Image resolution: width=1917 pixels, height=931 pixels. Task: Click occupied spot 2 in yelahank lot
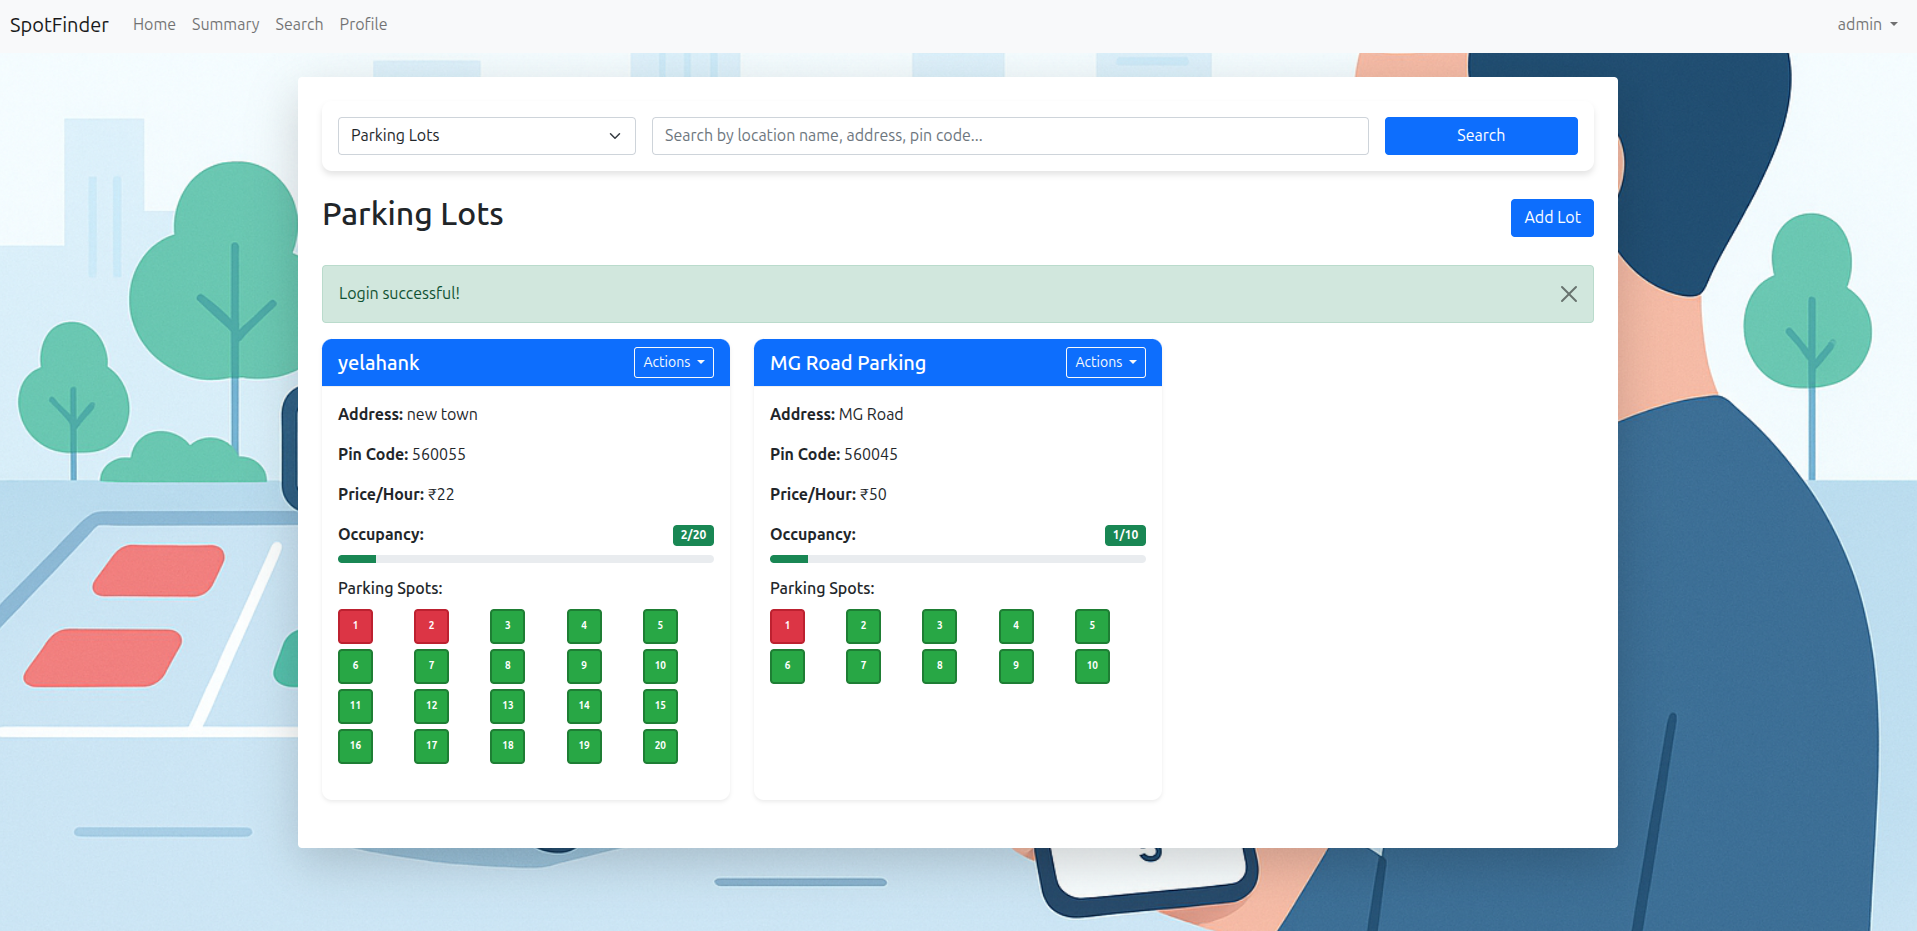coord(431,626)
